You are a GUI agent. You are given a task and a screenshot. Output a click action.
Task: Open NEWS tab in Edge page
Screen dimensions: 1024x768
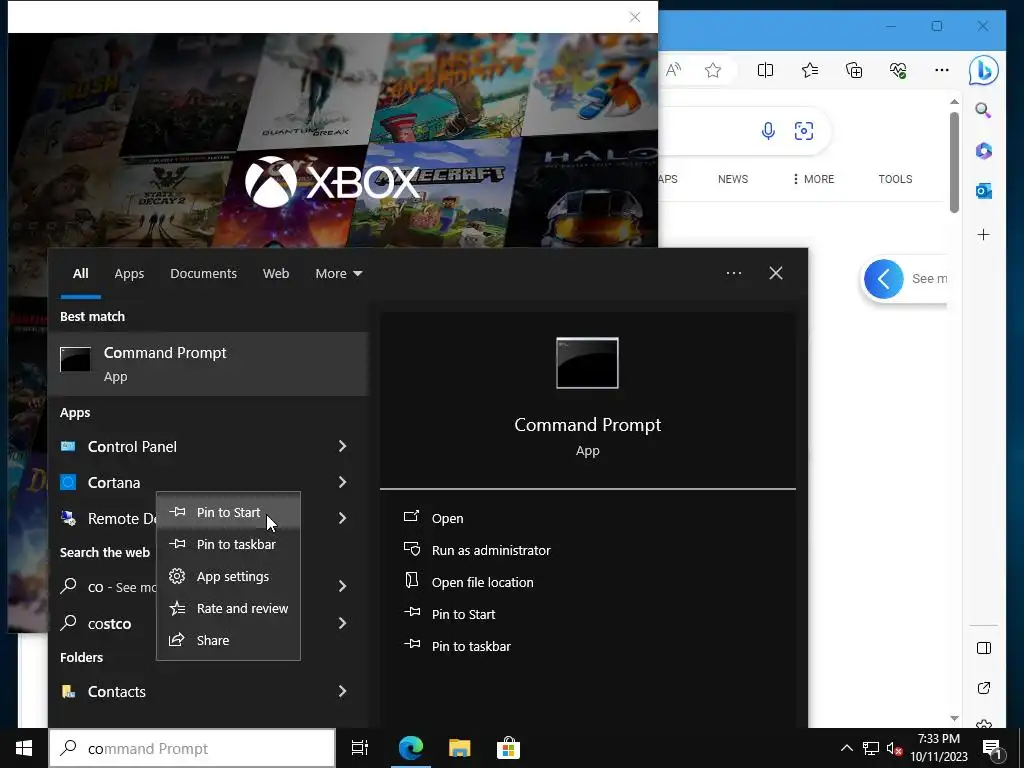[733, 179]
